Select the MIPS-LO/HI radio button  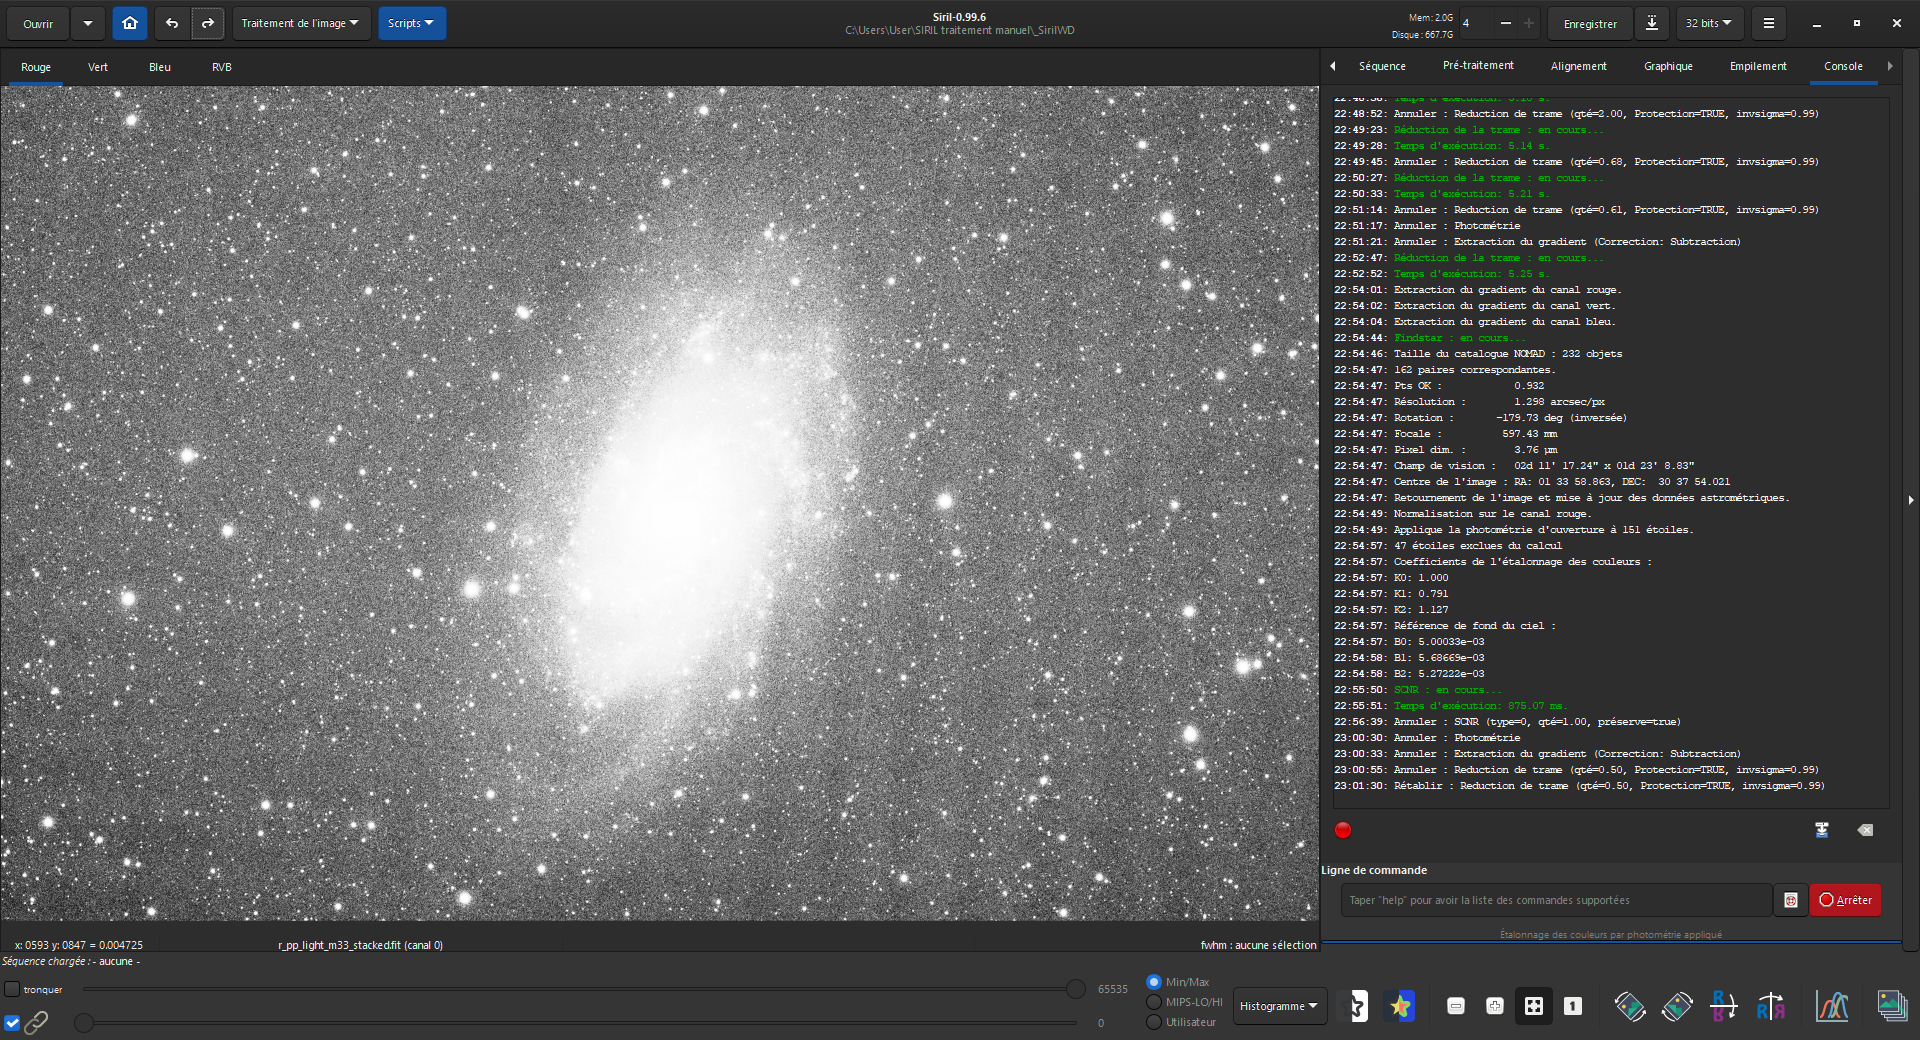coord(1154,1002)
